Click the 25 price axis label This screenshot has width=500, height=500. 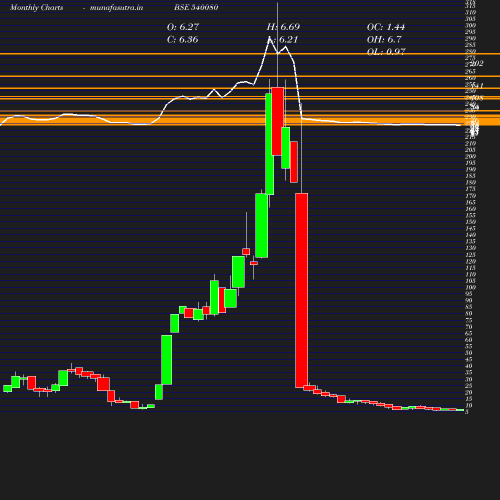pos(469,386)
